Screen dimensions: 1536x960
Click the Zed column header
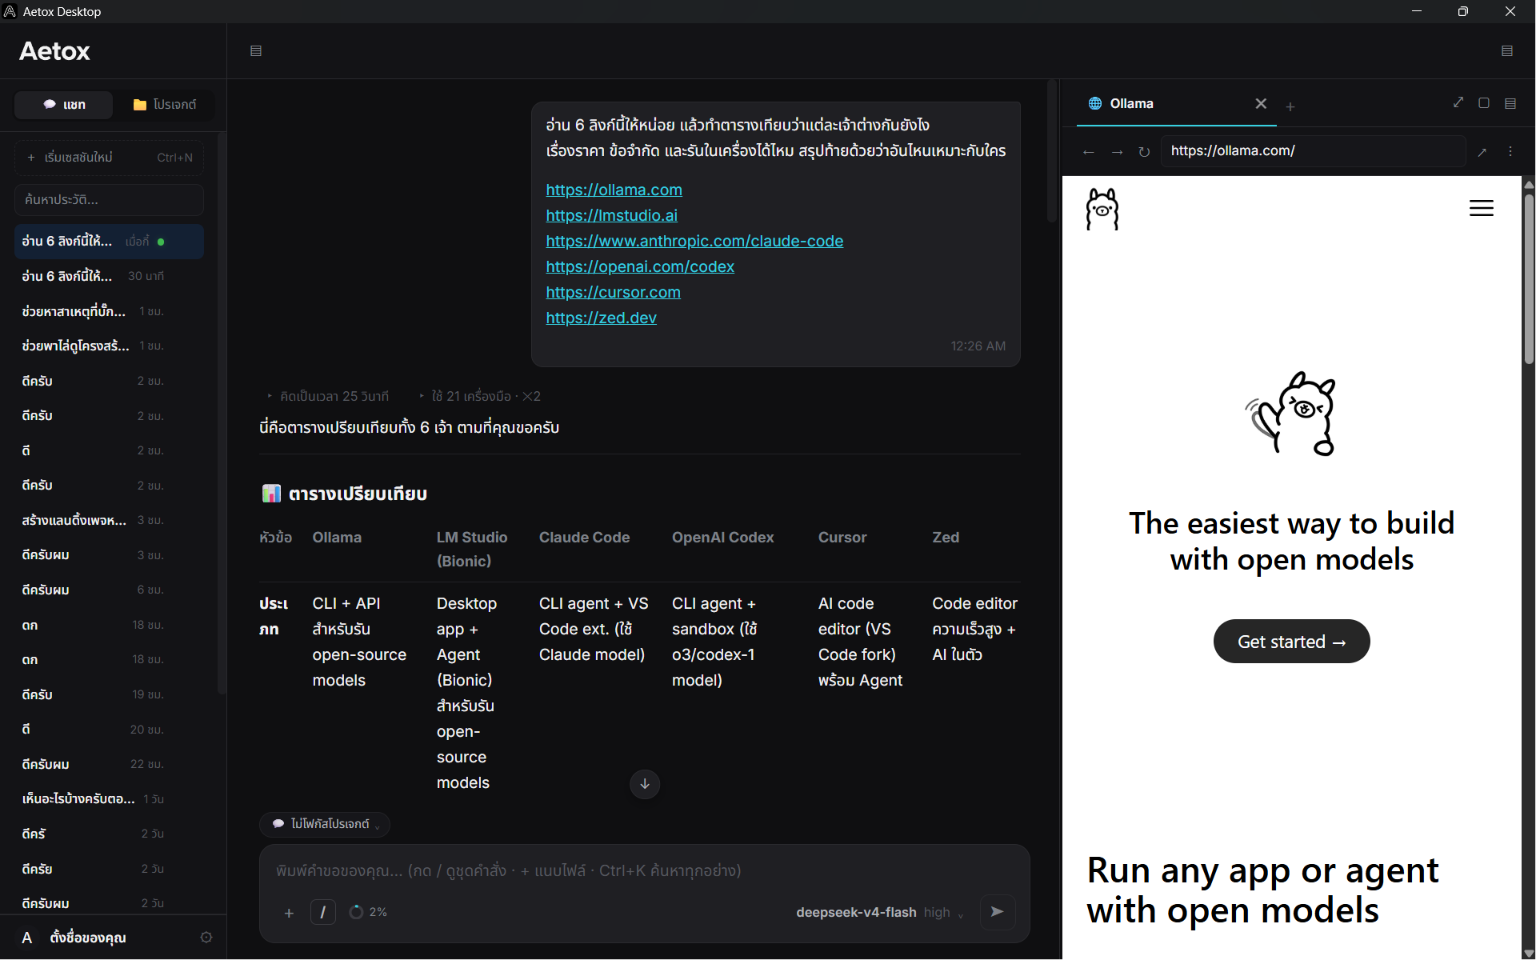coord(945,538)
